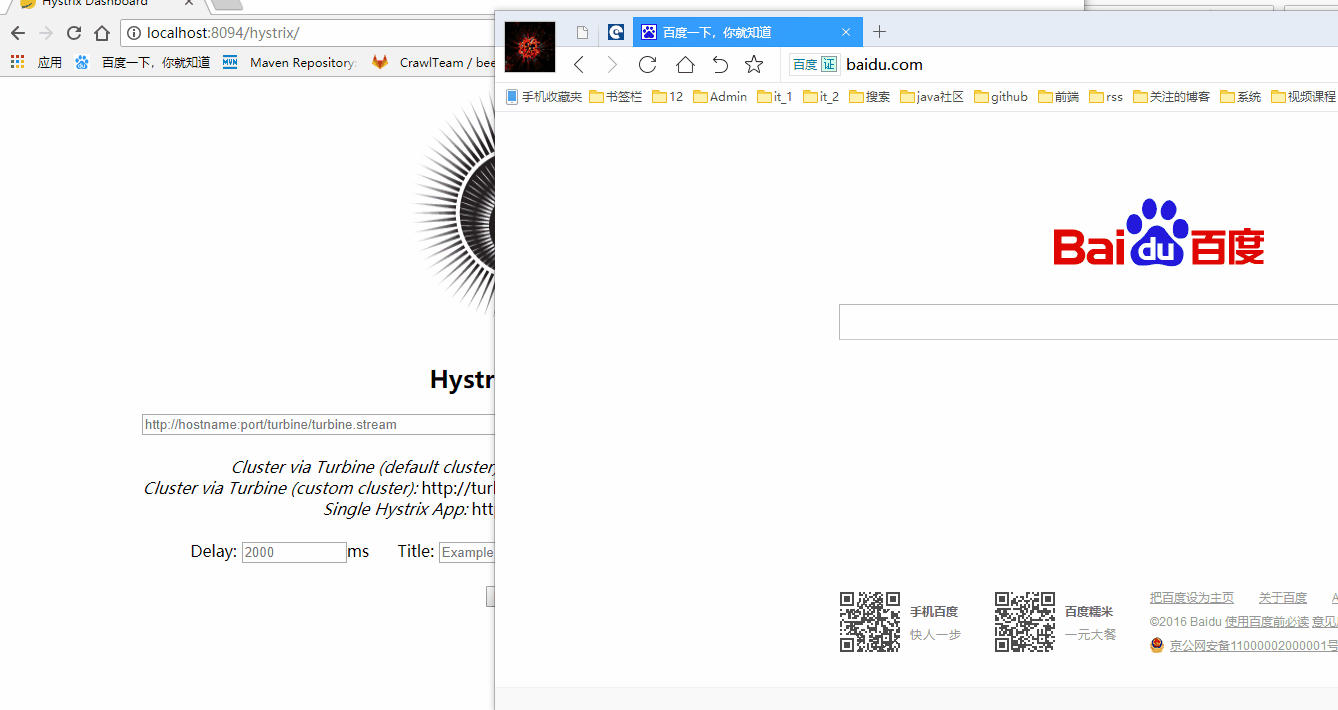Open the 书签栏 bookmark folder
Image resolution: width=1338 pixels, height=710 pixels.
(x=616, y=97)
